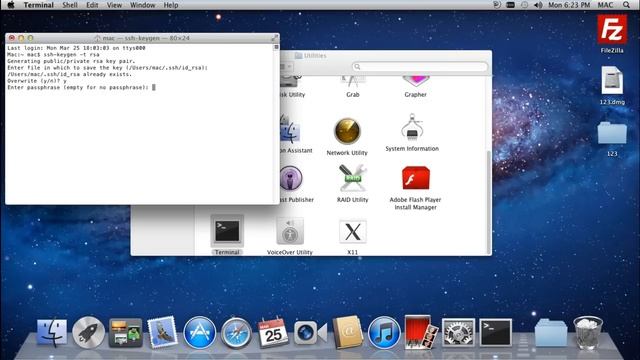Open Calendar from the Dock
The height and width of the screenshot is (360, 640).
point(273,333)
